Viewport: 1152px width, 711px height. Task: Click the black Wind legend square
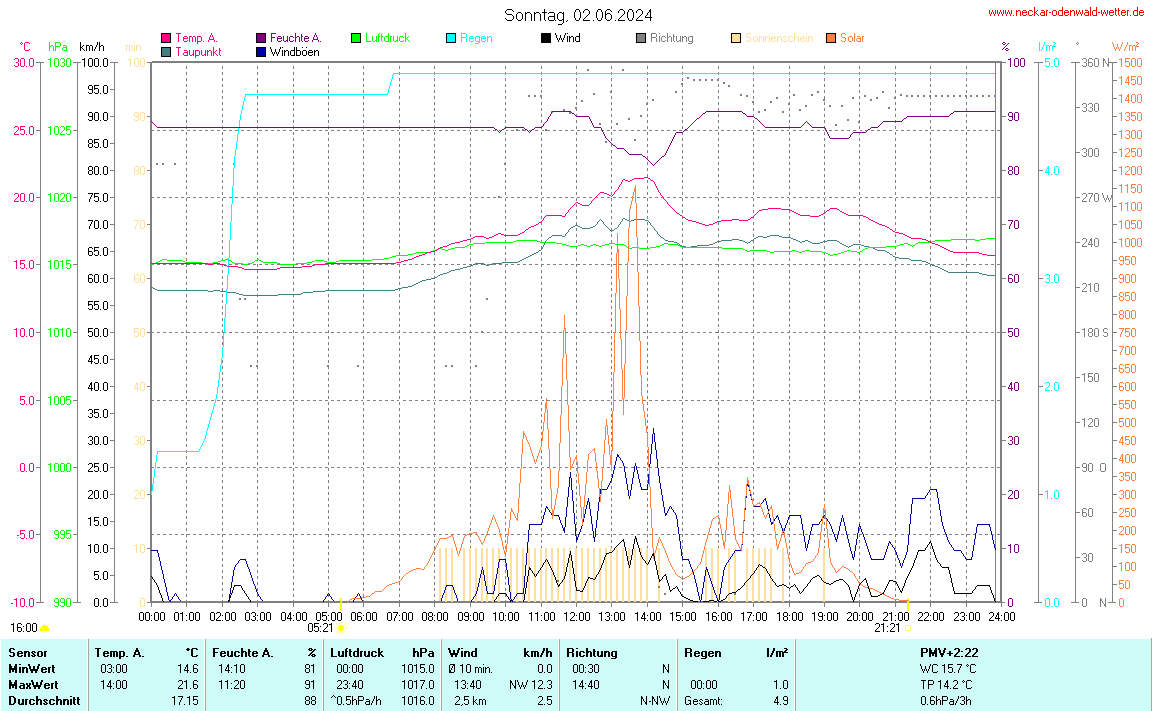546,38
